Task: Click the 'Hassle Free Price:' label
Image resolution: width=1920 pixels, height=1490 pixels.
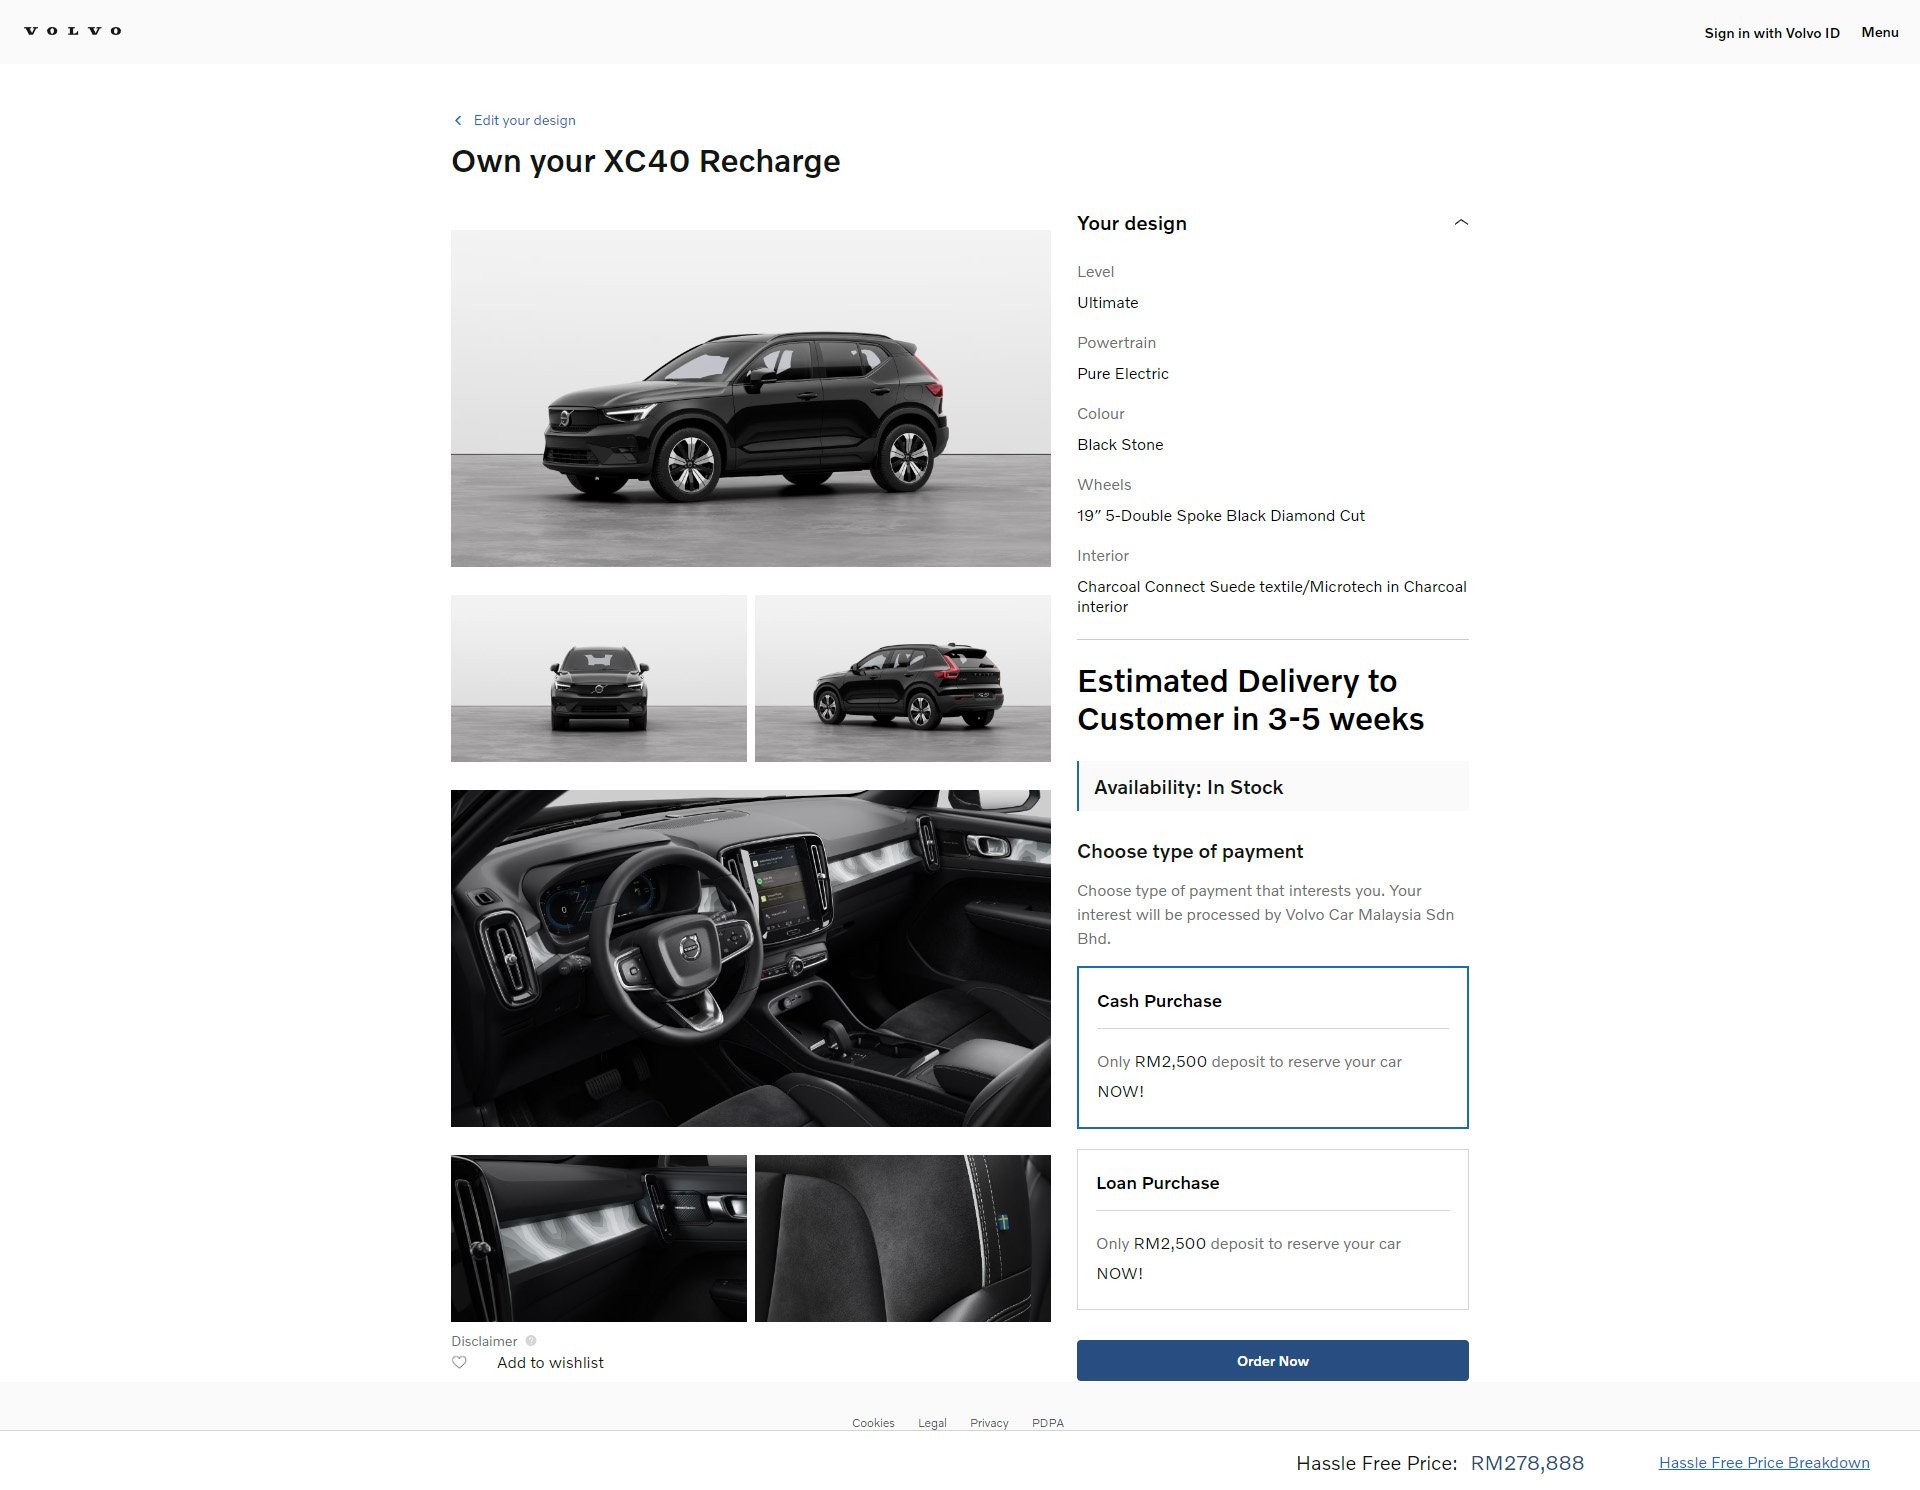Action: pyautogui.click(x=1376, y=1463)
